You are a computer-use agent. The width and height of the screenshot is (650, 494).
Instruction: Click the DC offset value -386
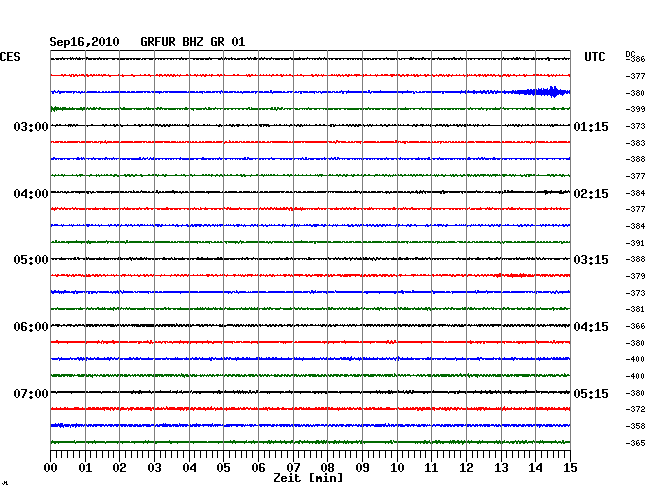(x=635, y=59)
